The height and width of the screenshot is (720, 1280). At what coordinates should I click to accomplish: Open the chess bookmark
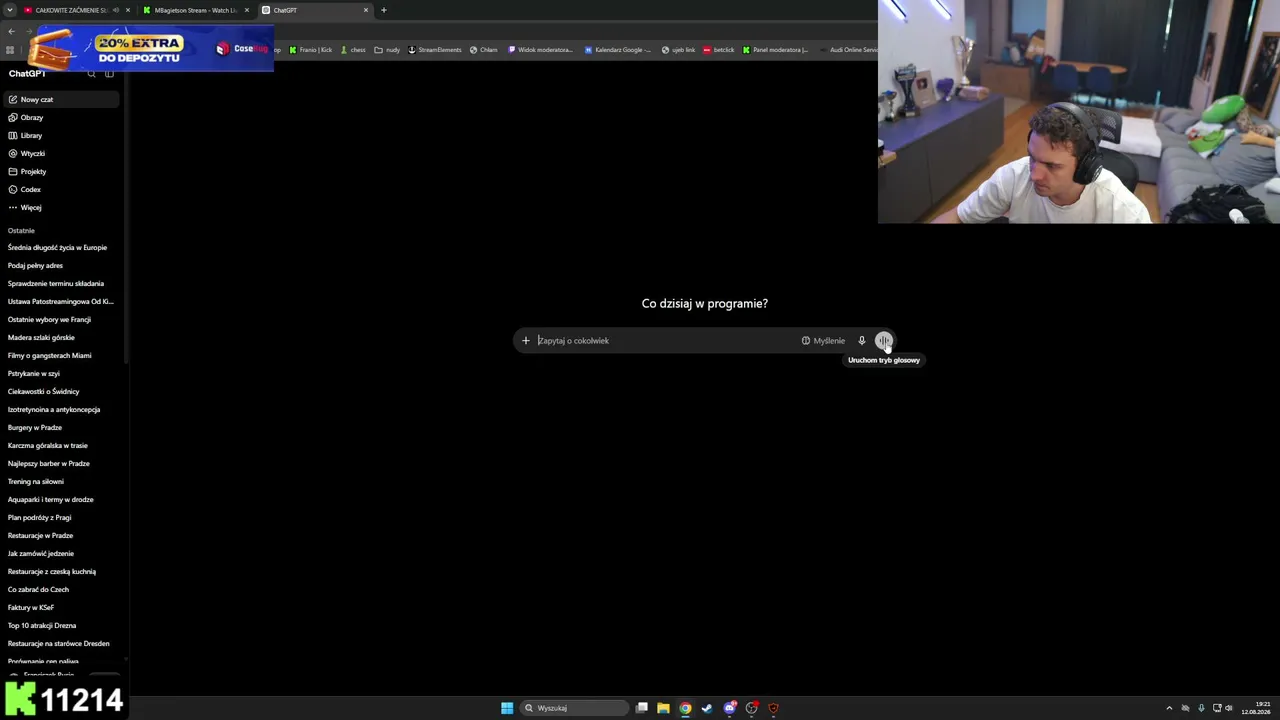pos(353,50)
